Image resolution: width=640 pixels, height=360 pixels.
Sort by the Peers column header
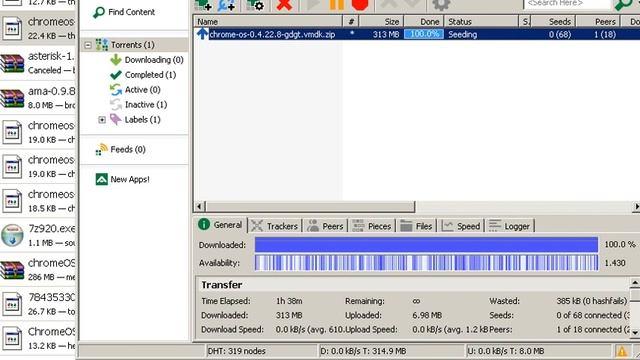pos(598,22)
